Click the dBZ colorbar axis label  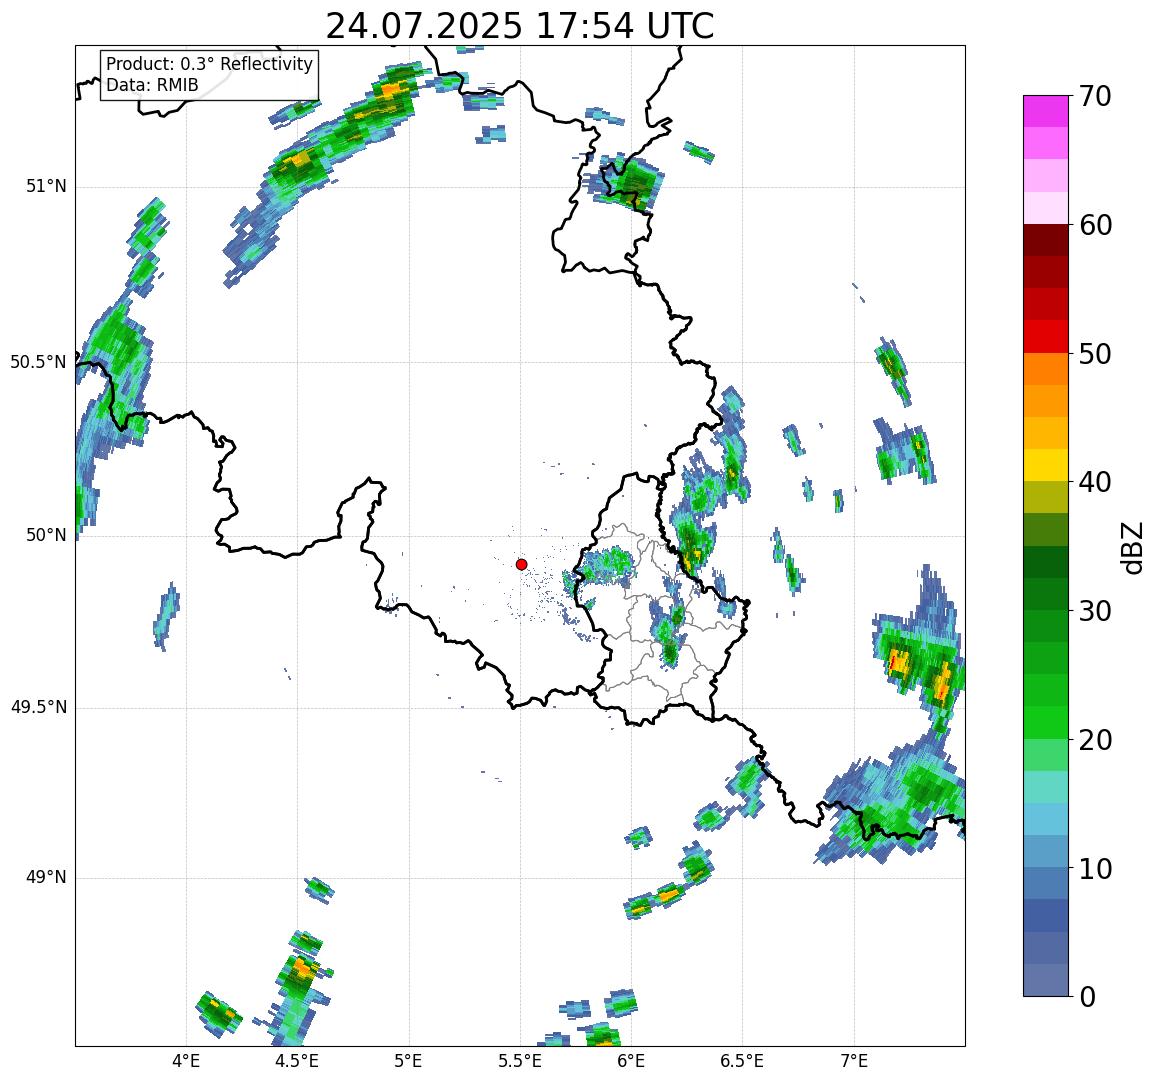coord(1130,547)
